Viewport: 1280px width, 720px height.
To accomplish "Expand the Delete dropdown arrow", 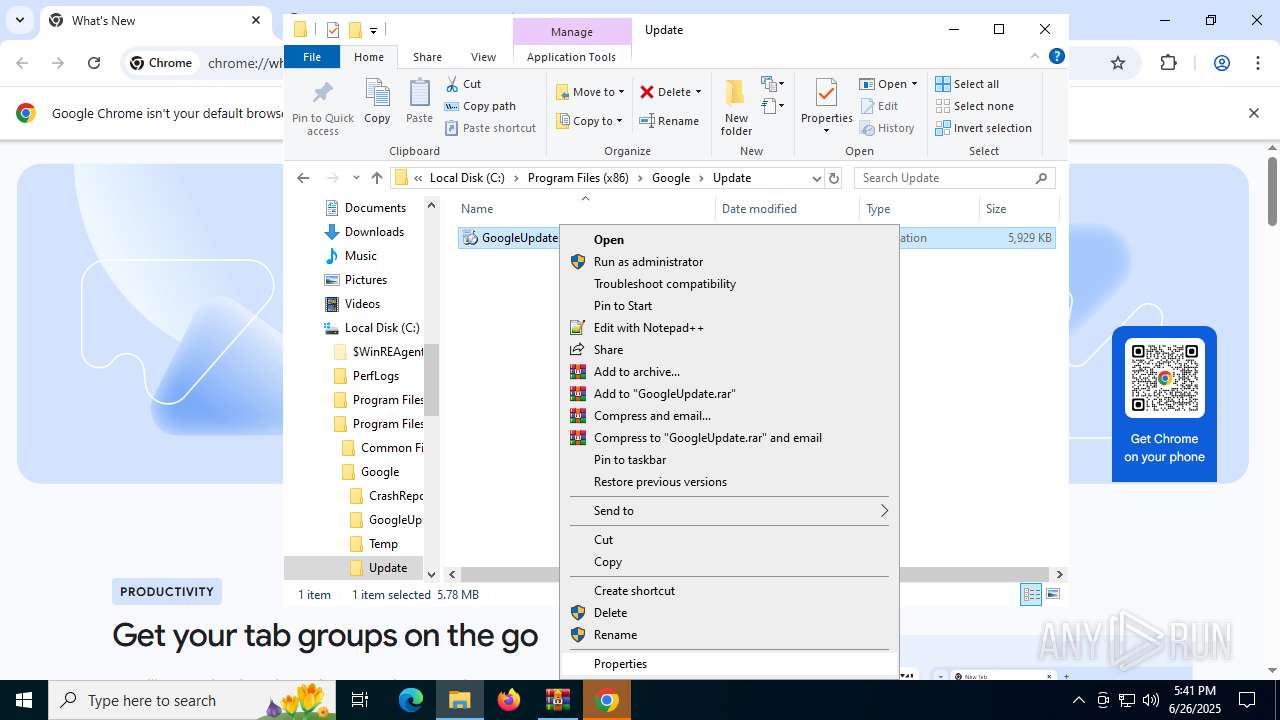I will tap(698, 92).
